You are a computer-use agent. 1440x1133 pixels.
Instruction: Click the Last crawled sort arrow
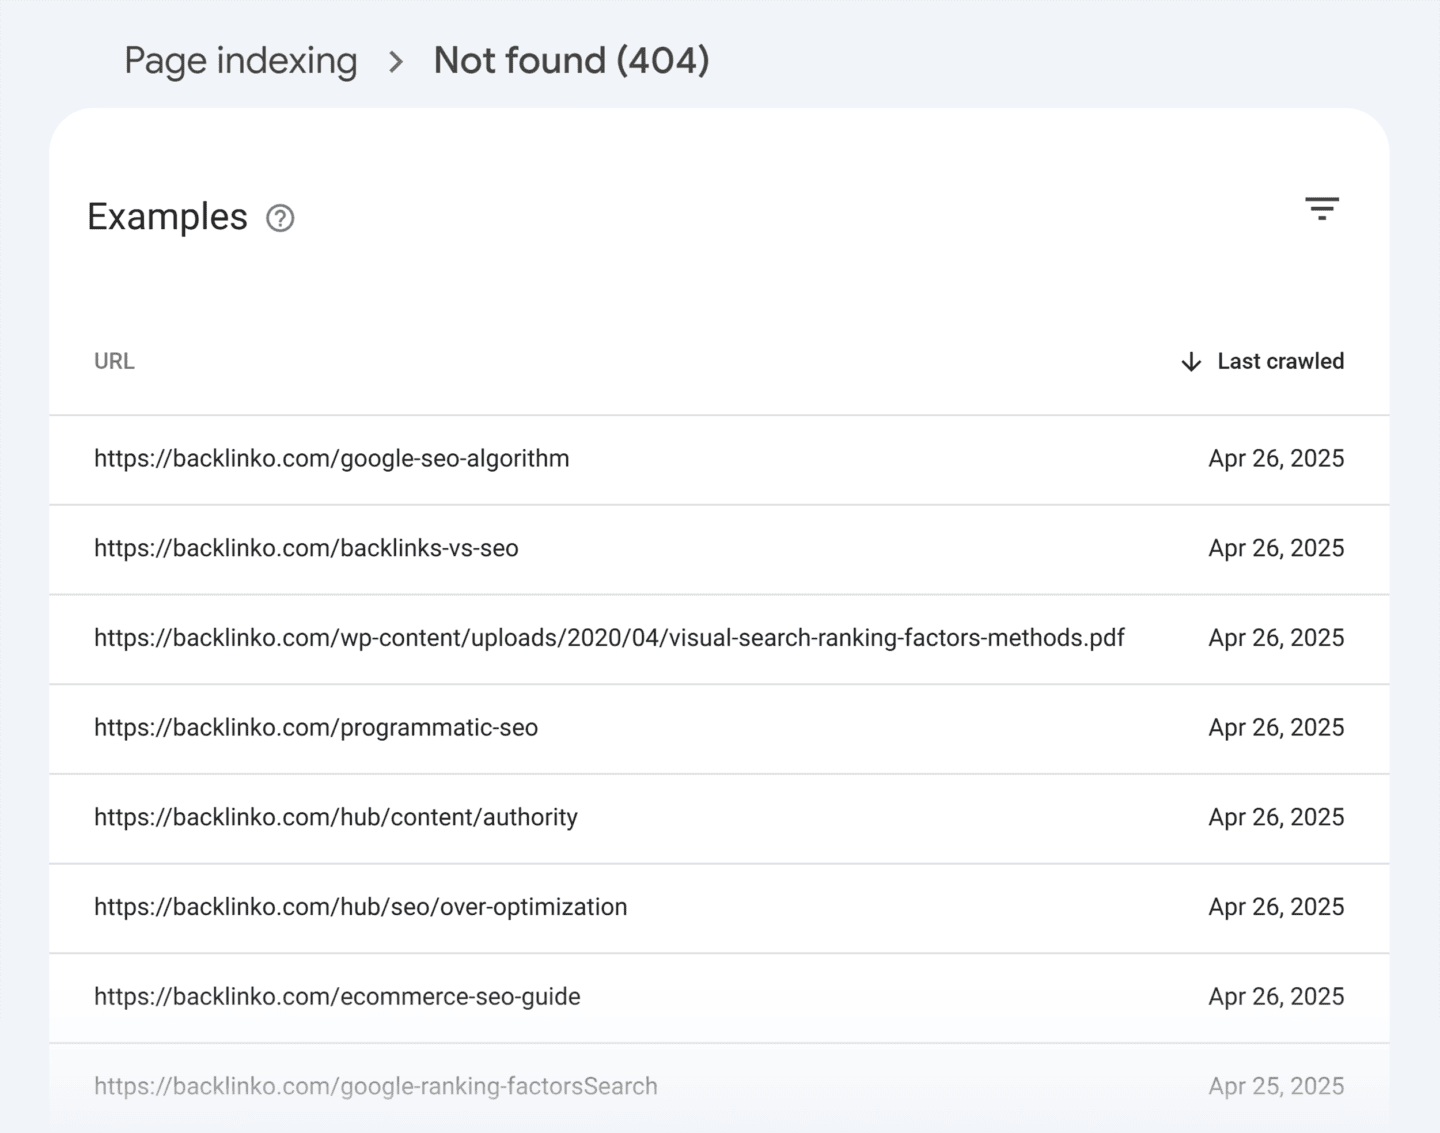point(1190,362)
